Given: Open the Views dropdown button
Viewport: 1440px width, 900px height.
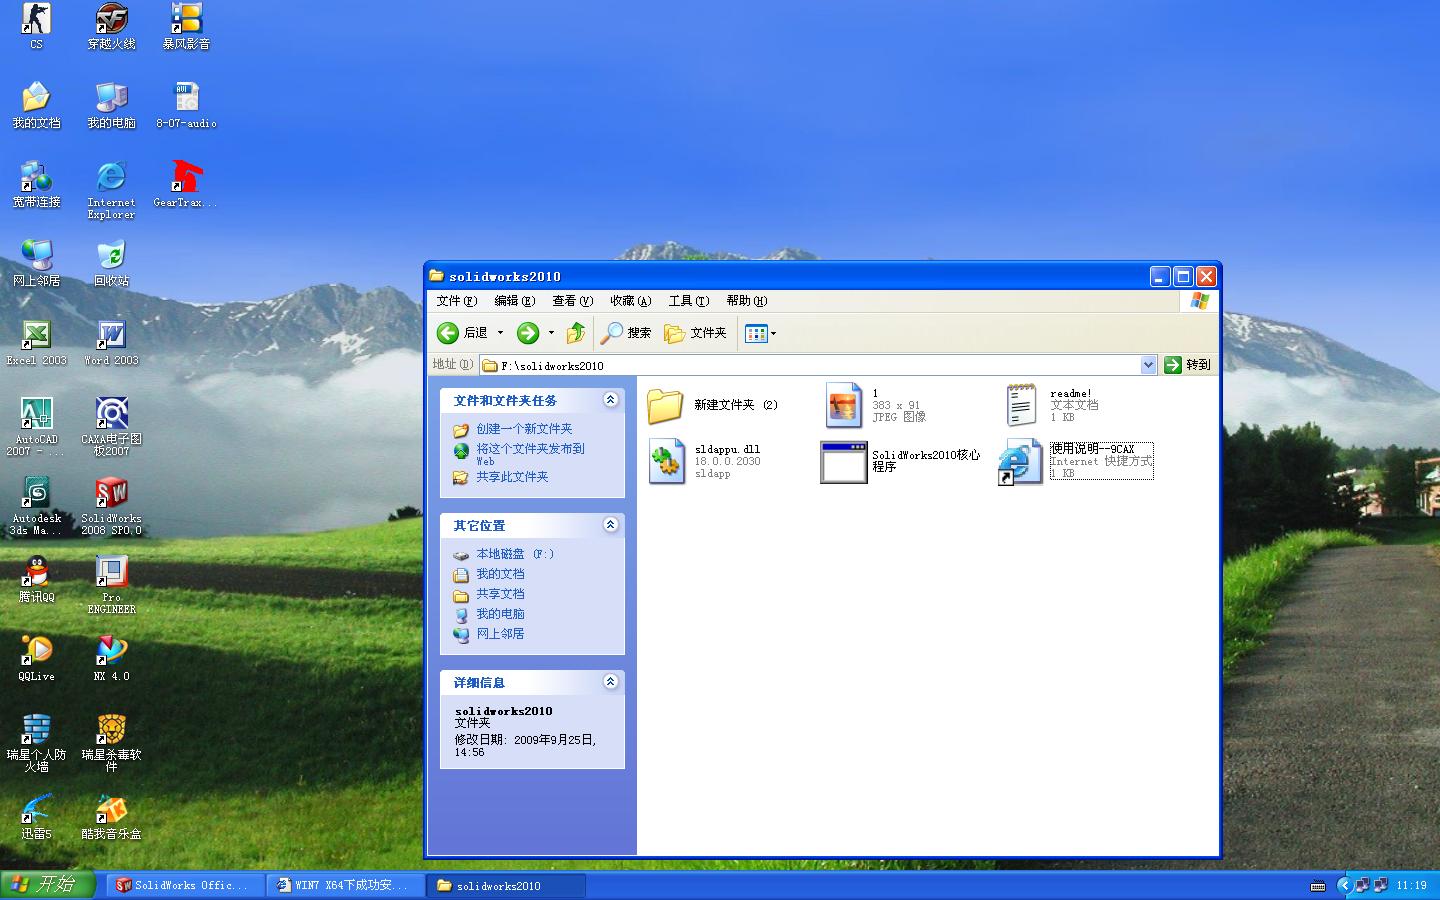Looking at the screenshot, I should [x=760, y=333].
